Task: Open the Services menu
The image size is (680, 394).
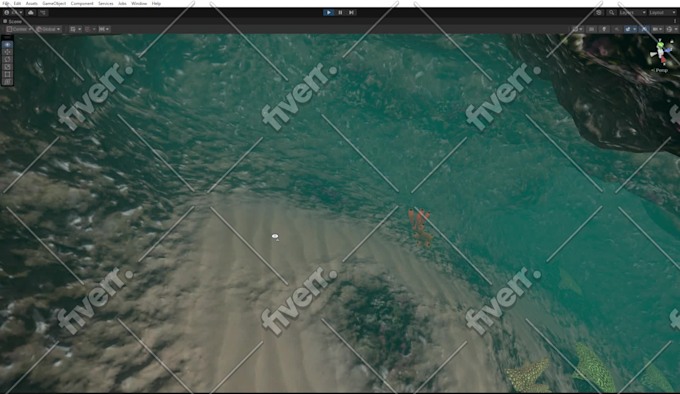Action: pos(105,3)
